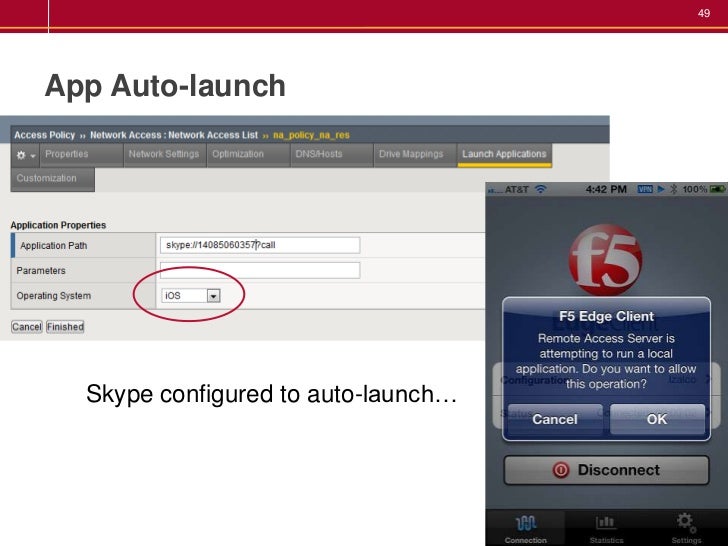This screenshot has height=546, width=728.
Task: Tap the location arrow status icon
Action: [661, 189]
